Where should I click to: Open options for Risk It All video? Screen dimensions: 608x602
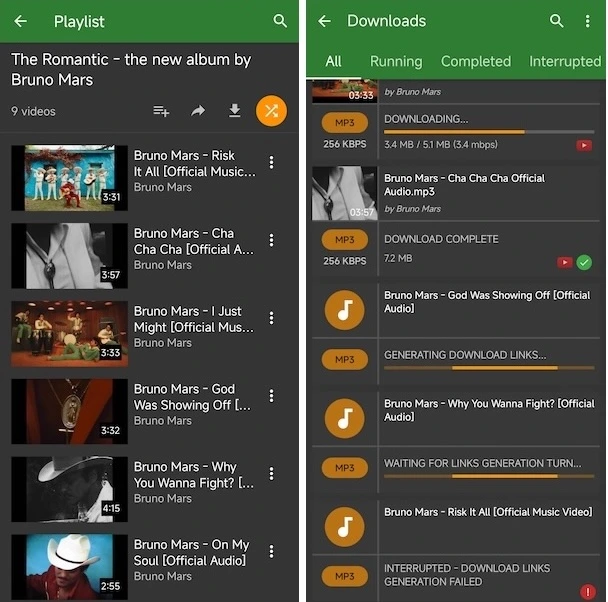tap(271, 162)
